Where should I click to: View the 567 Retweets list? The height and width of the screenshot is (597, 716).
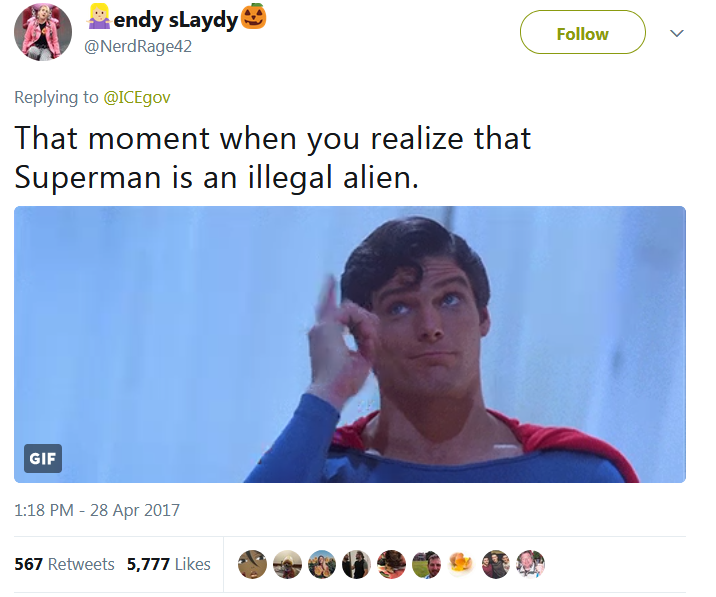pyautogui.click(x=64, y=564)
